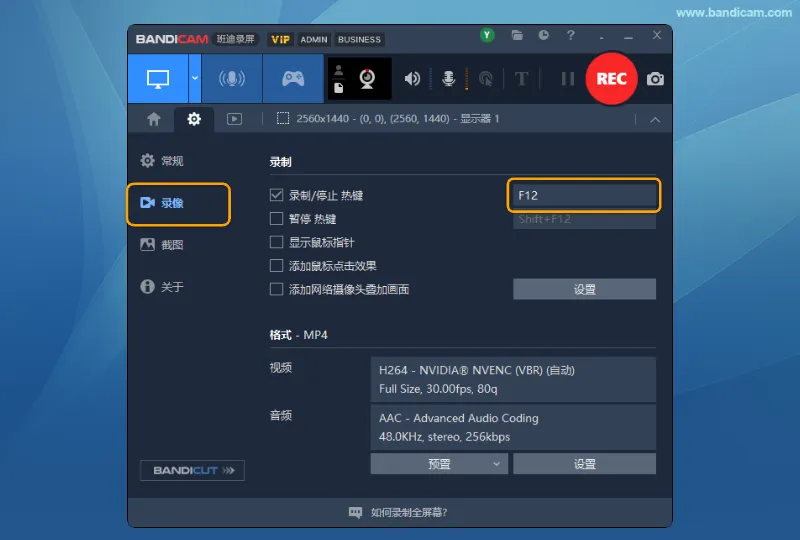Select the screen recording mode monitor icon

tap(158, 79)
